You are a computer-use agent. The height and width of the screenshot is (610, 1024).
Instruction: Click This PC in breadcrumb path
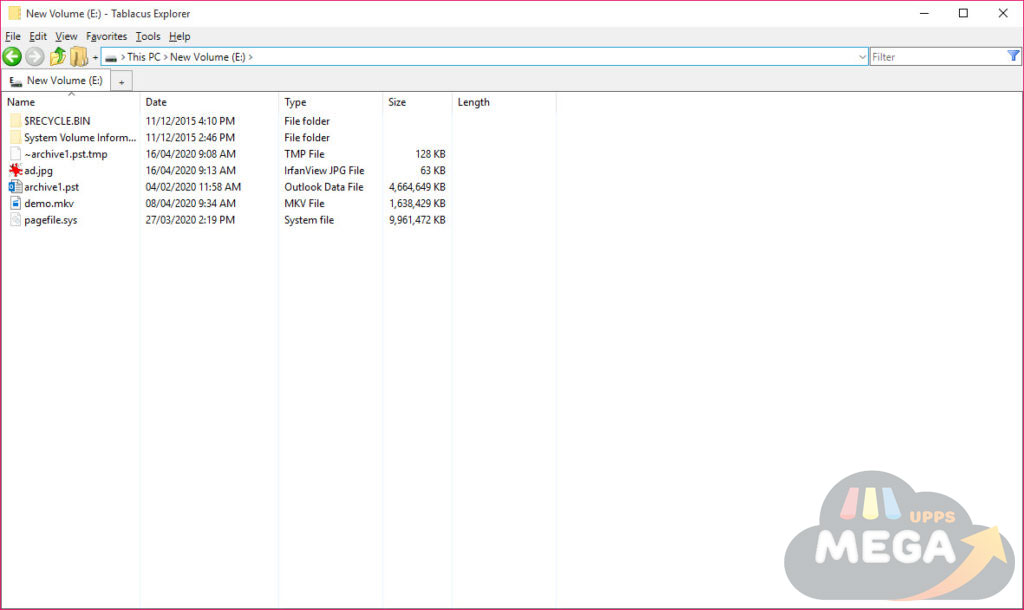[x=144, y=57]
